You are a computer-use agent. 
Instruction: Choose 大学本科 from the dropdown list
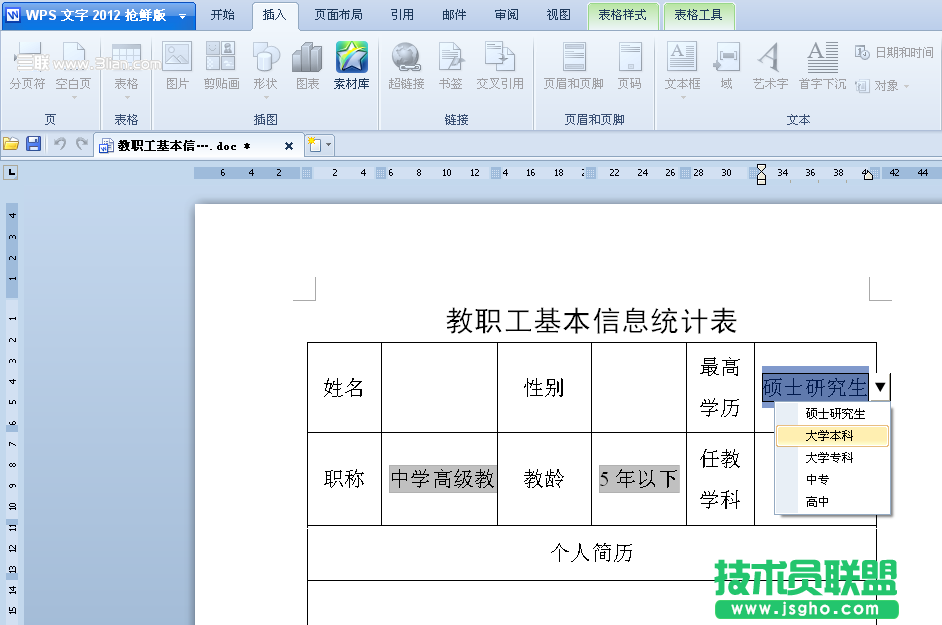click(830, 436)
